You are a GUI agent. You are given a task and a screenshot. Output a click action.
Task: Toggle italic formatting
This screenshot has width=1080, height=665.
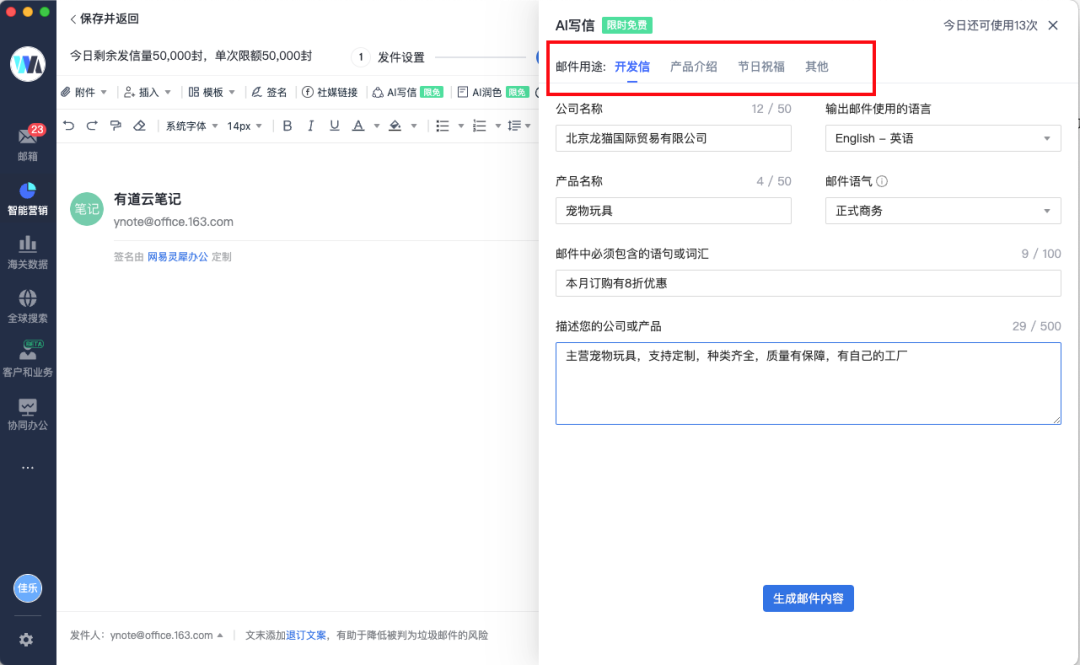[x=311, y=125]
